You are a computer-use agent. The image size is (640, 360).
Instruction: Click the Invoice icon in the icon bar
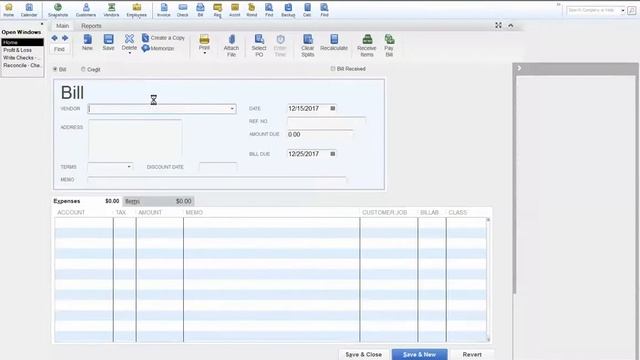click(164, 10)
